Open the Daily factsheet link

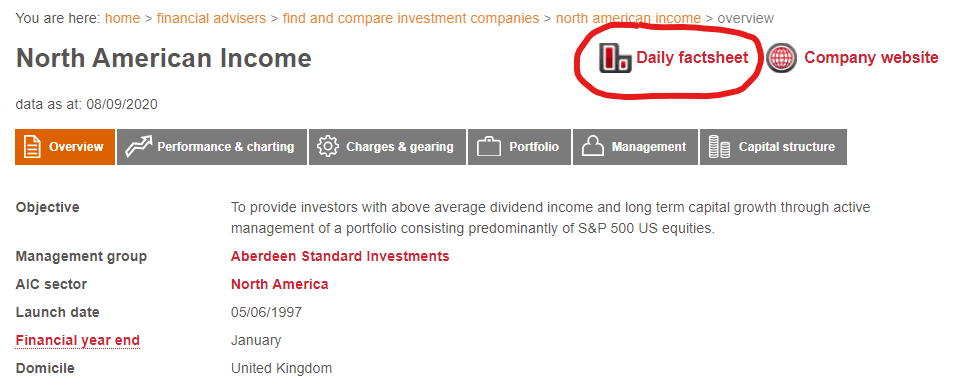pyautogui.click(x=692, y=58)
